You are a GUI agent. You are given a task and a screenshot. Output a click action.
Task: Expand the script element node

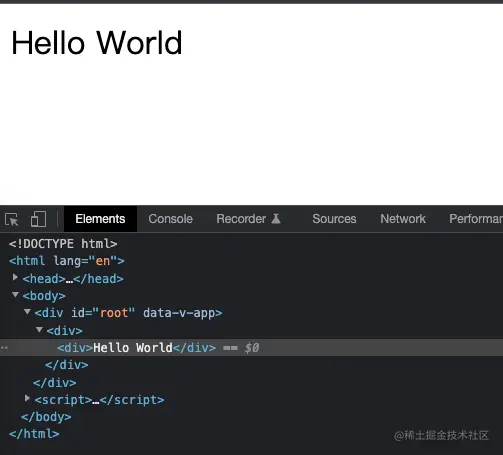(27, 399)
